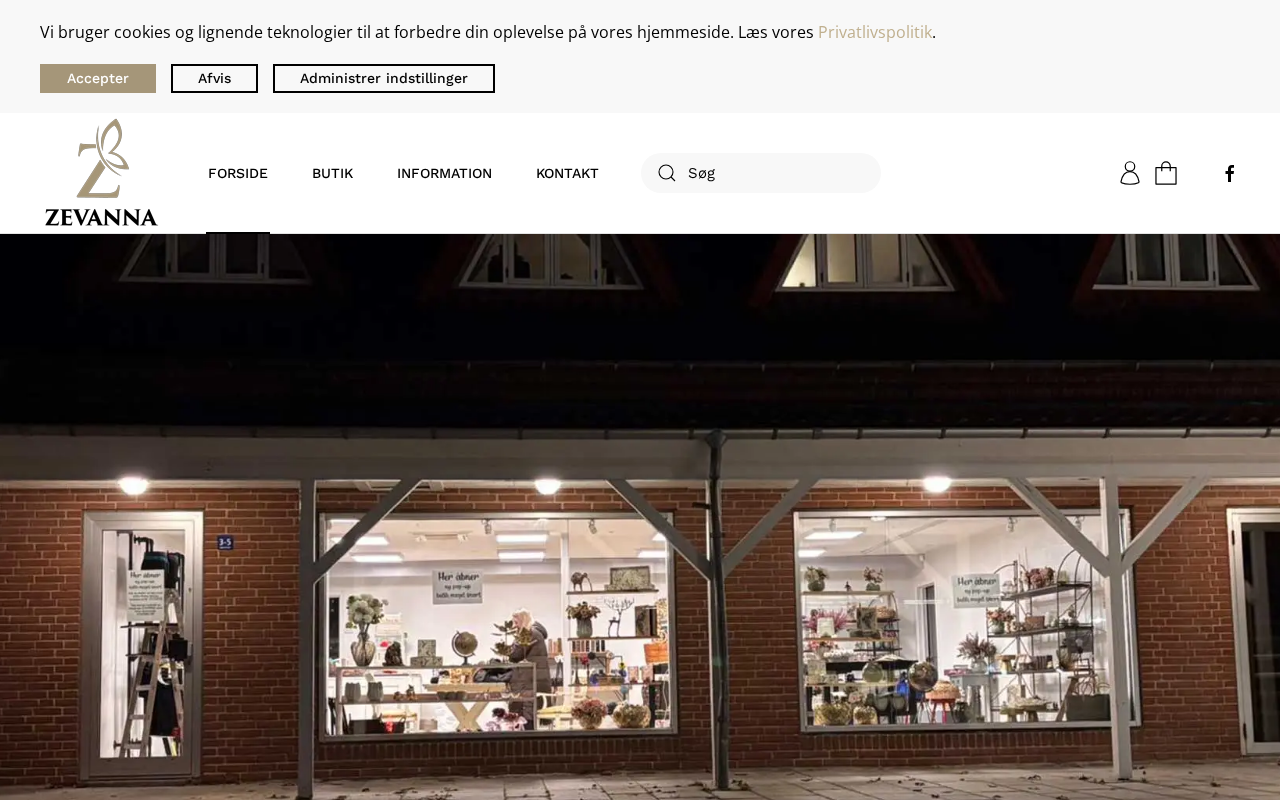Accept cookies with the Accepter button

pos(98,78)
